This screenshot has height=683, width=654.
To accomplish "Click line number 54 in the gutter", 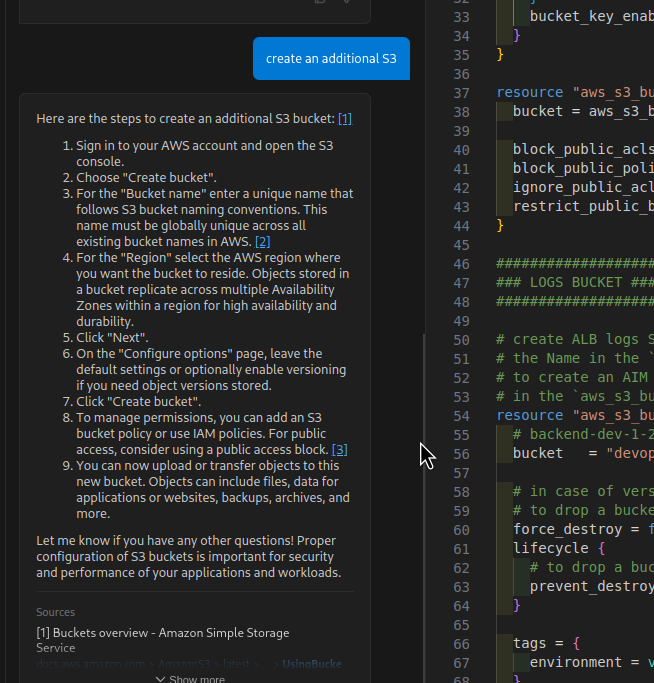I will pyautogui.click(x=461, y=415).
